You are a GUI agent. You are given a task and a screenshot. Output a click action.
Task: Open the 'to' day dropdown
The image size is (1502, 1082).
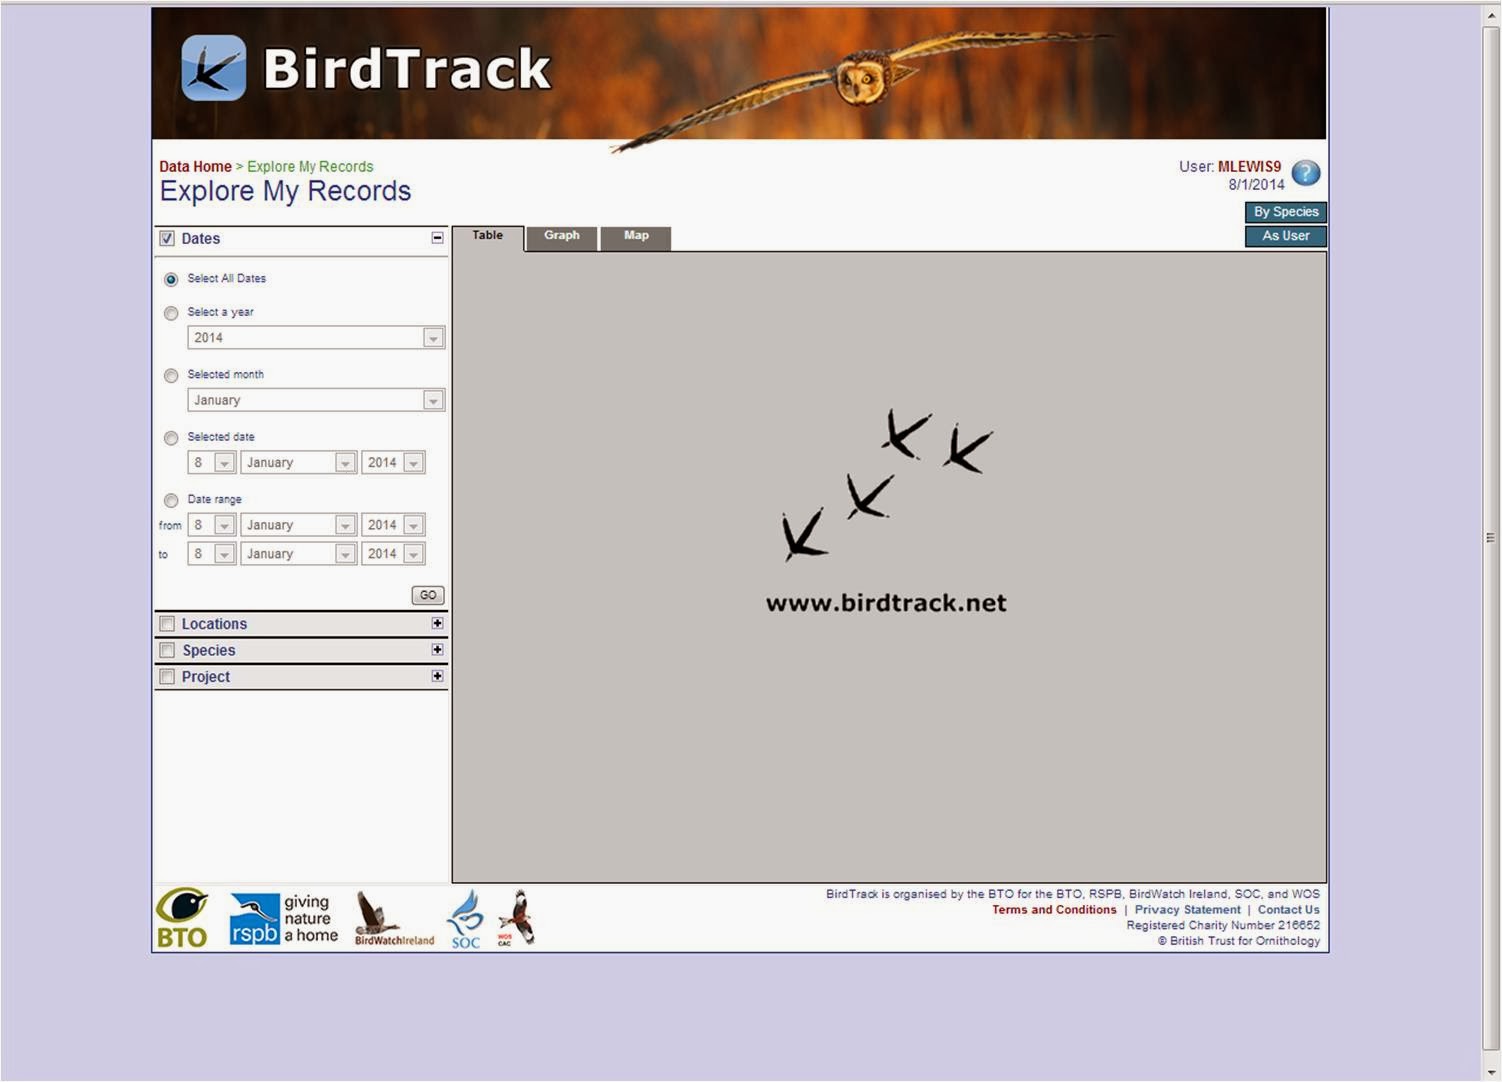tap(212, 554)
